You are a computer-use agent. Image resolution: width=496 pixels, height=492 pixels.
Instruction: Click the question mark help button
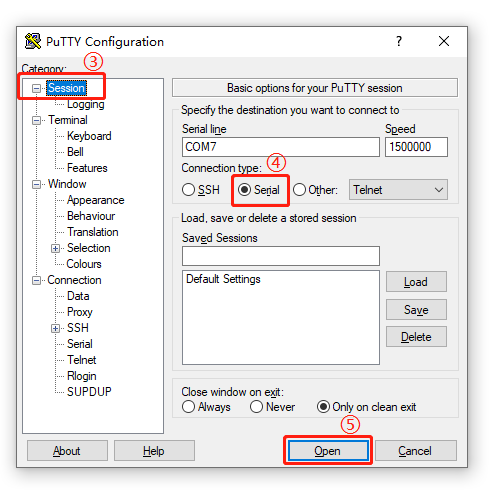(x=399, y=41)
